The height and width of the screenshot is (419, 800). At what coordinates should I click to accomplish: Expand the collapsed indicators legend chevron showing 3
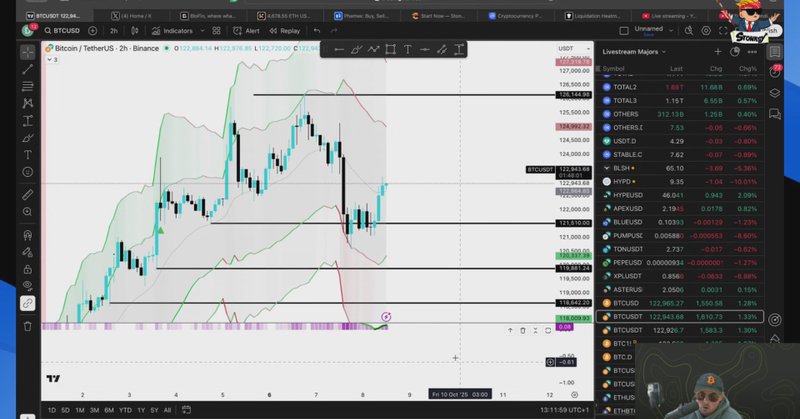pyautogui.click(x=52, y=60)
